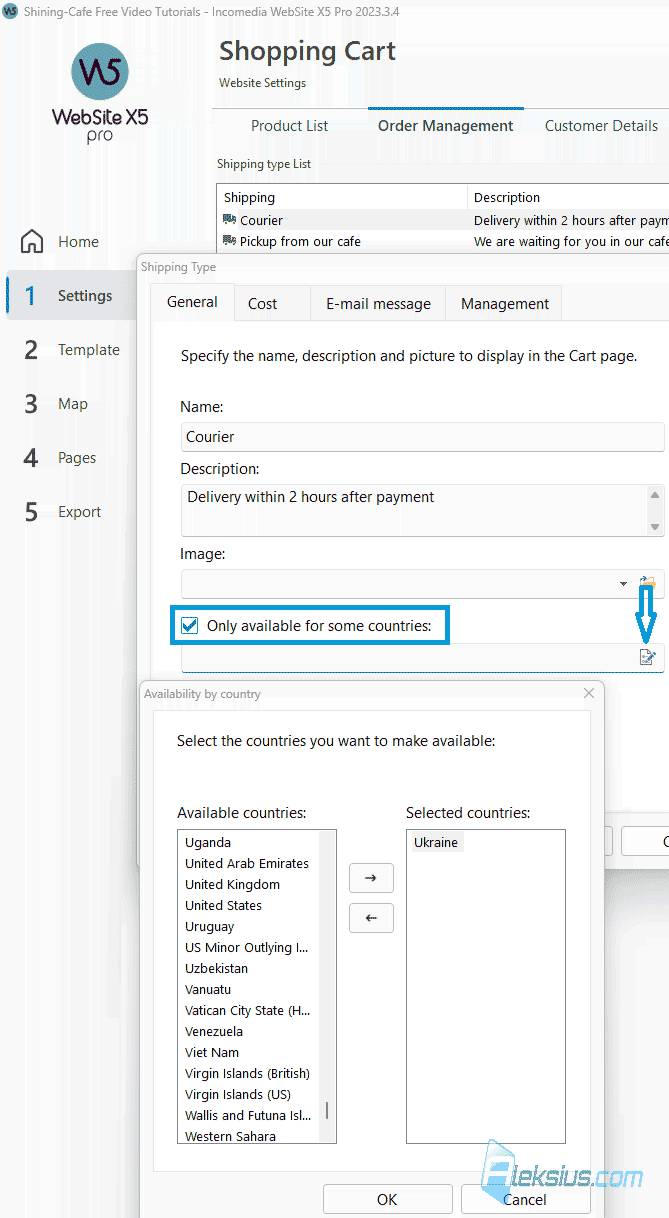669x1218 pixels.
Task: Select Virgin Islands (British) entry
Action: coord(247,1074)
